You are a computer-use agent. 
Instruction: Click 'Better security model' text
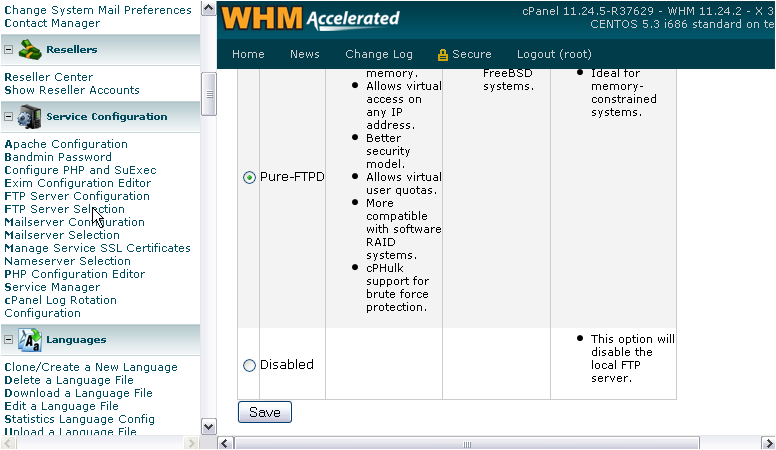coord(388,151)
